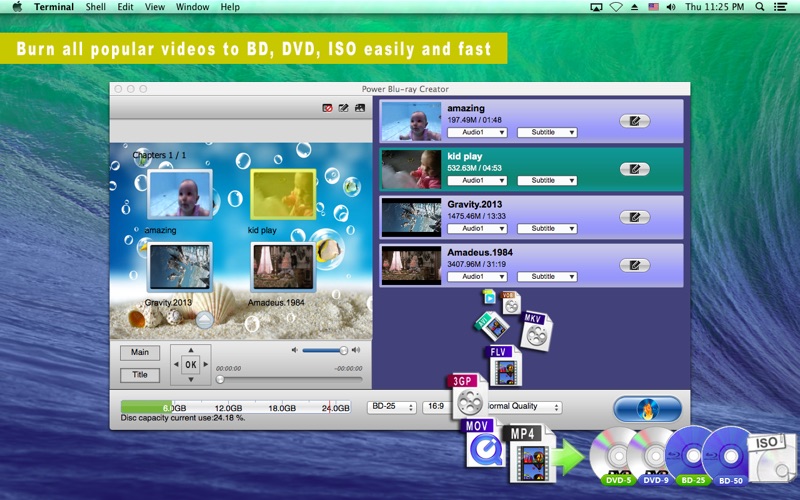Navigate up with the arrow above OK
This screenshot has width=800, height=500.
click(191, 350)
